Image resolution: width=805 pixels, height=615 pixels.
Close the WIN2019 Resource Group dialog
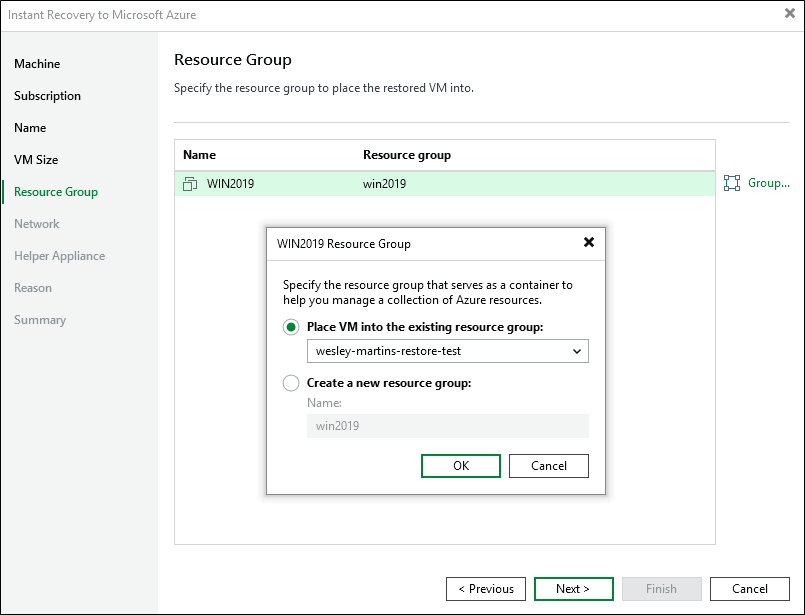(588, 243)
